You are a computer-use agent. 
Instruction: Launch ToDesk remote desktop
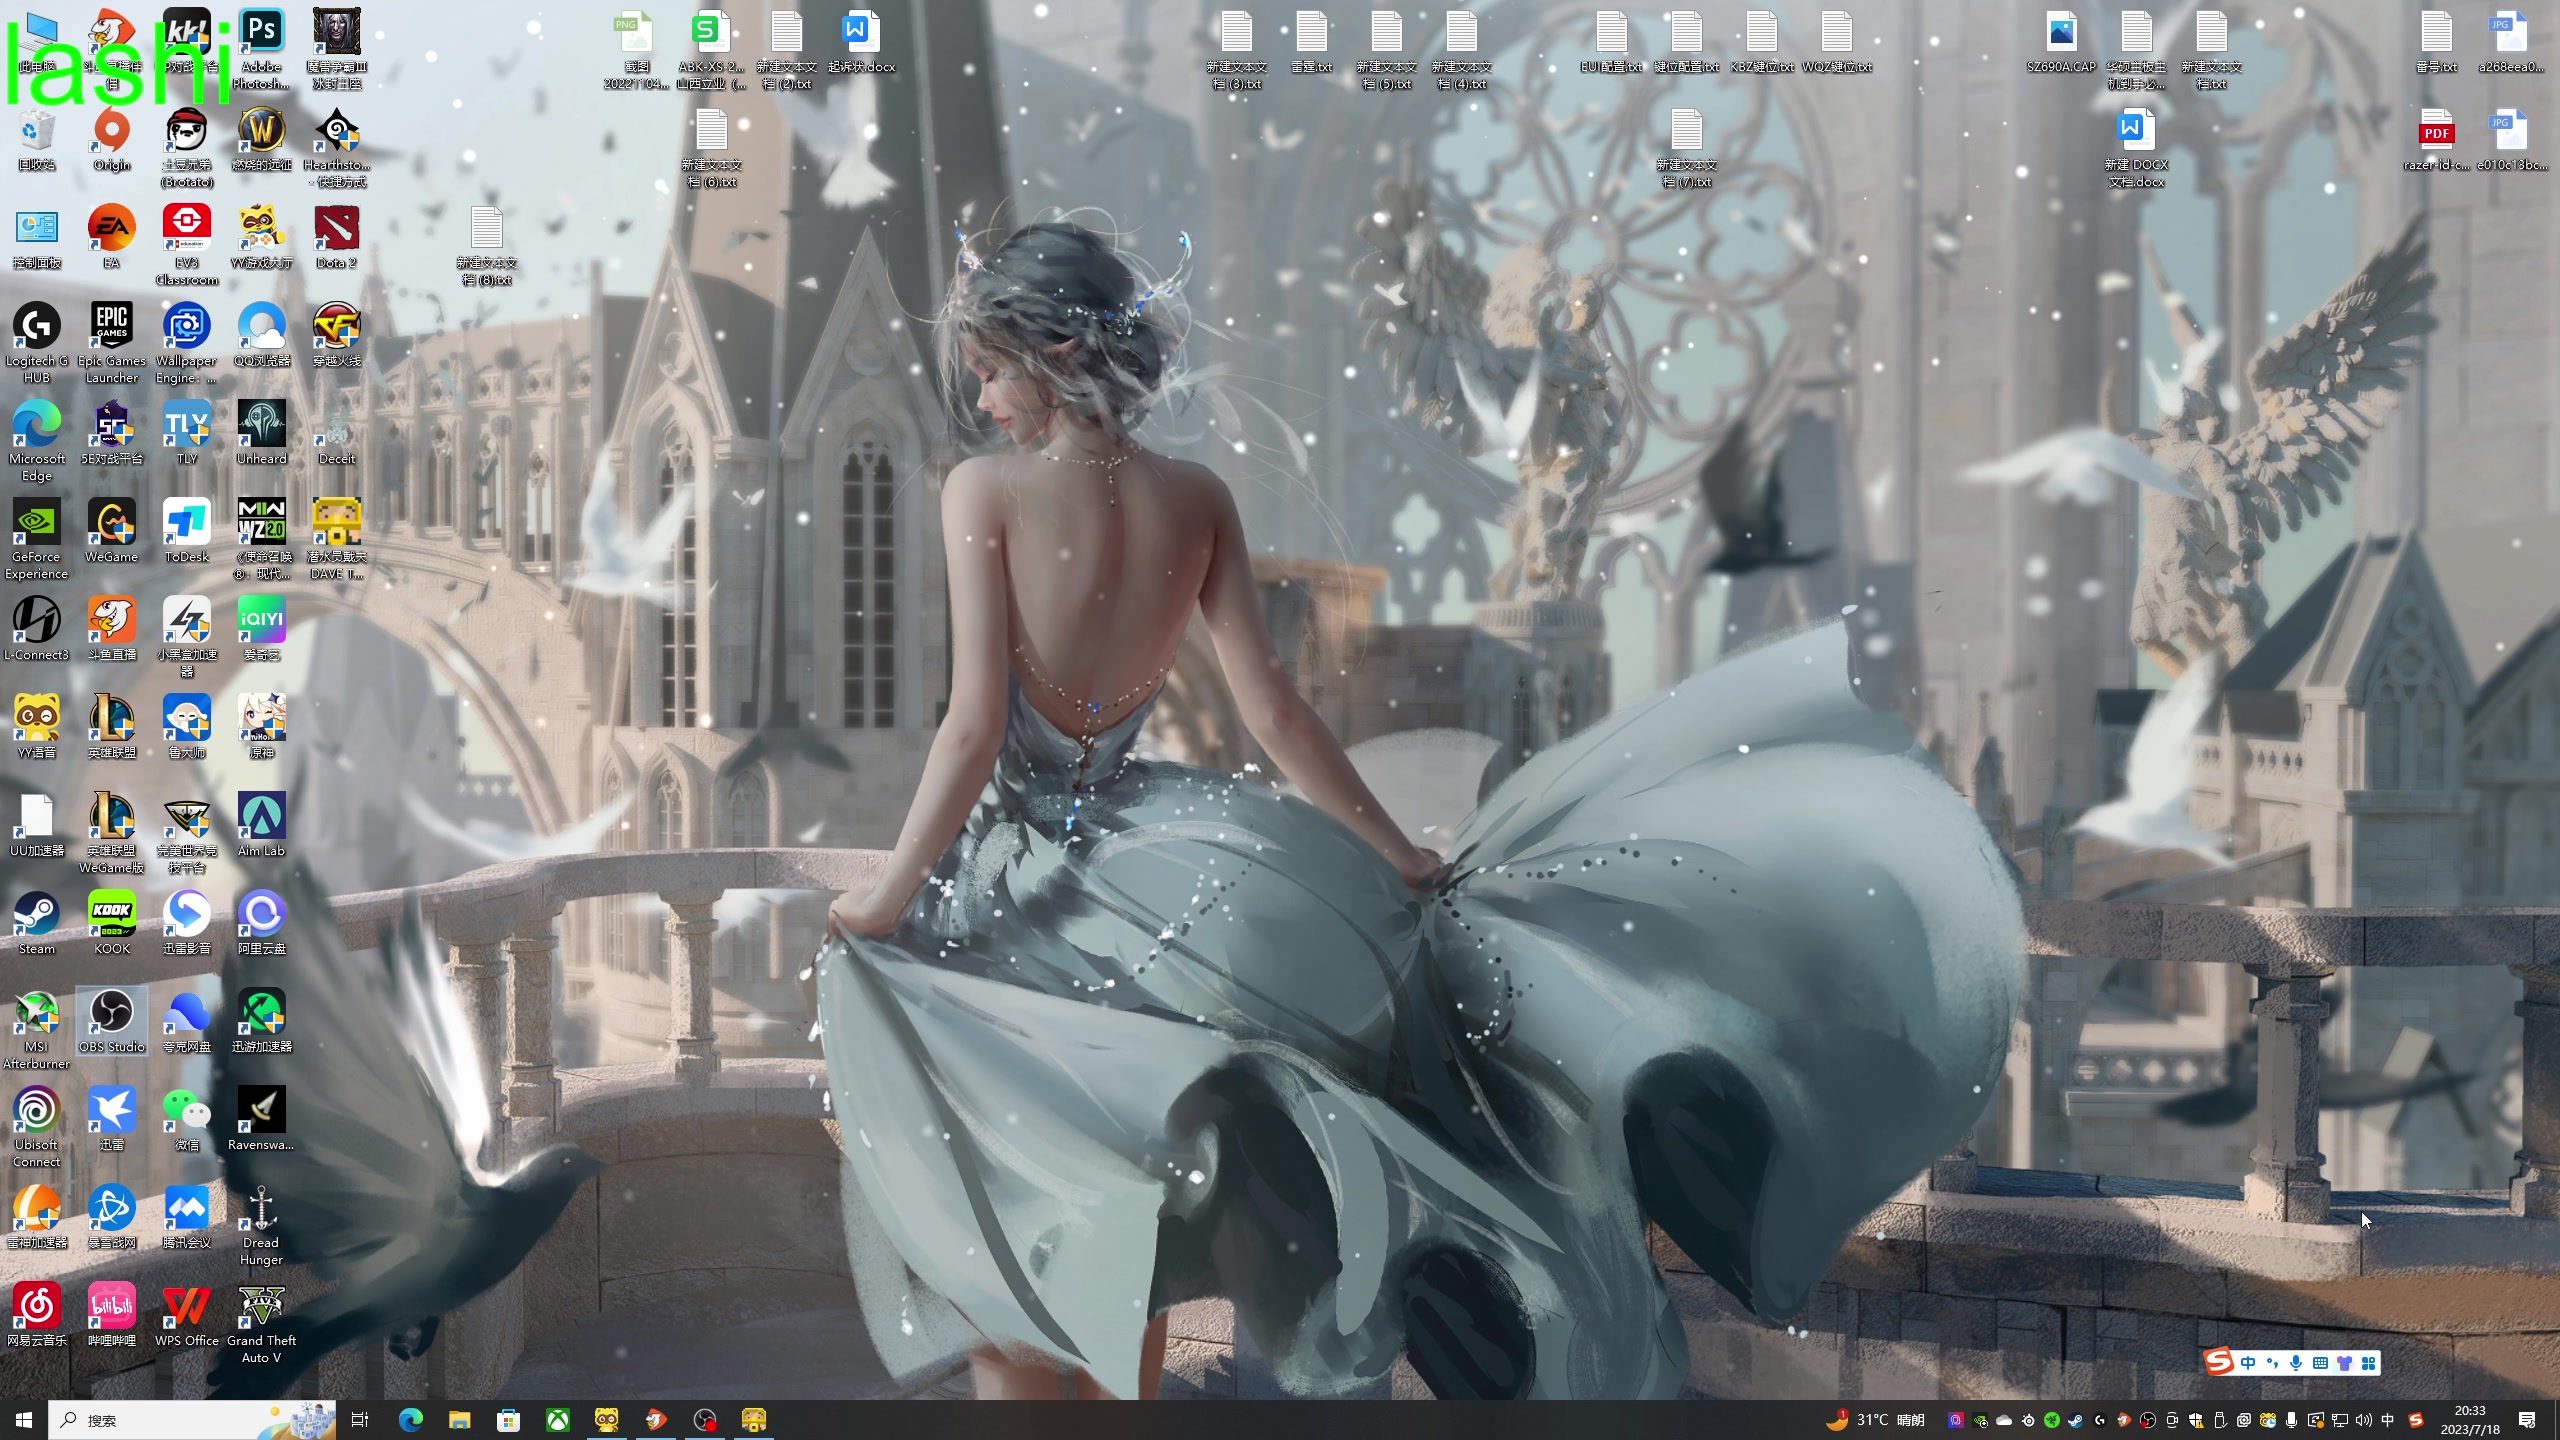[187, 531]
